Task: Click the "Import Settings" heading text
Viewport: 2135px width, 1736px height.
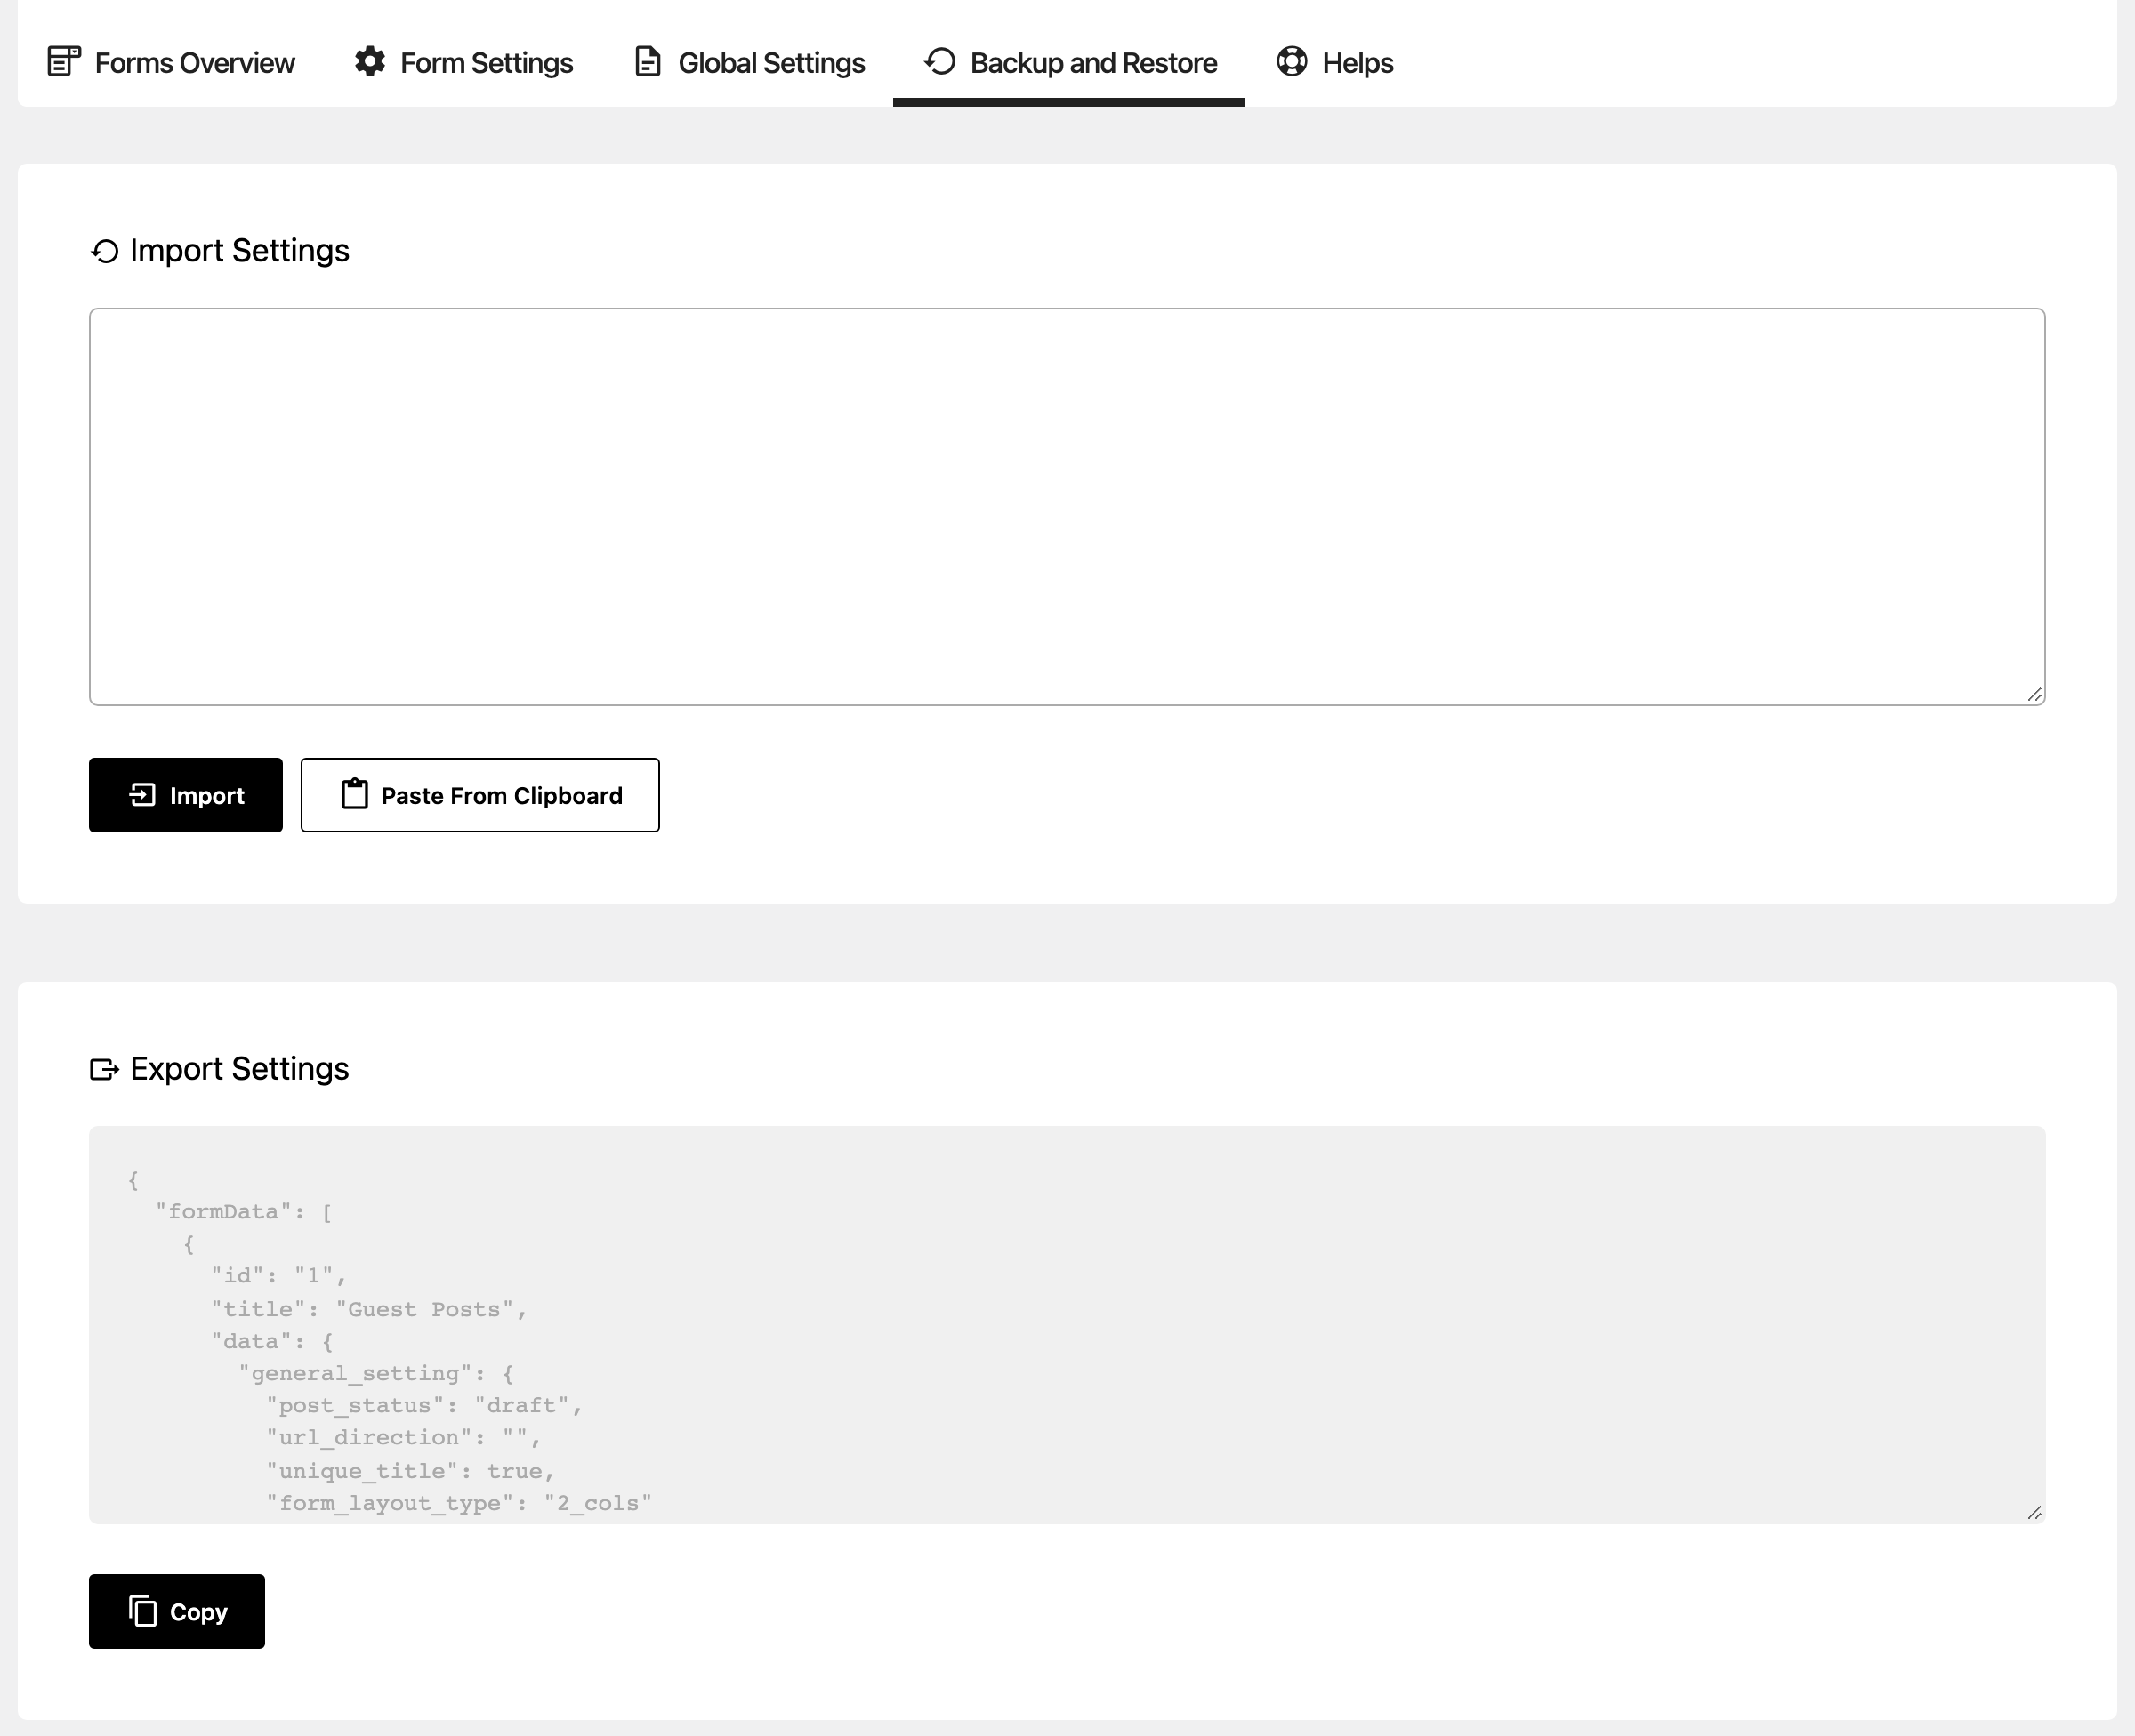Action: coord(240,251)
